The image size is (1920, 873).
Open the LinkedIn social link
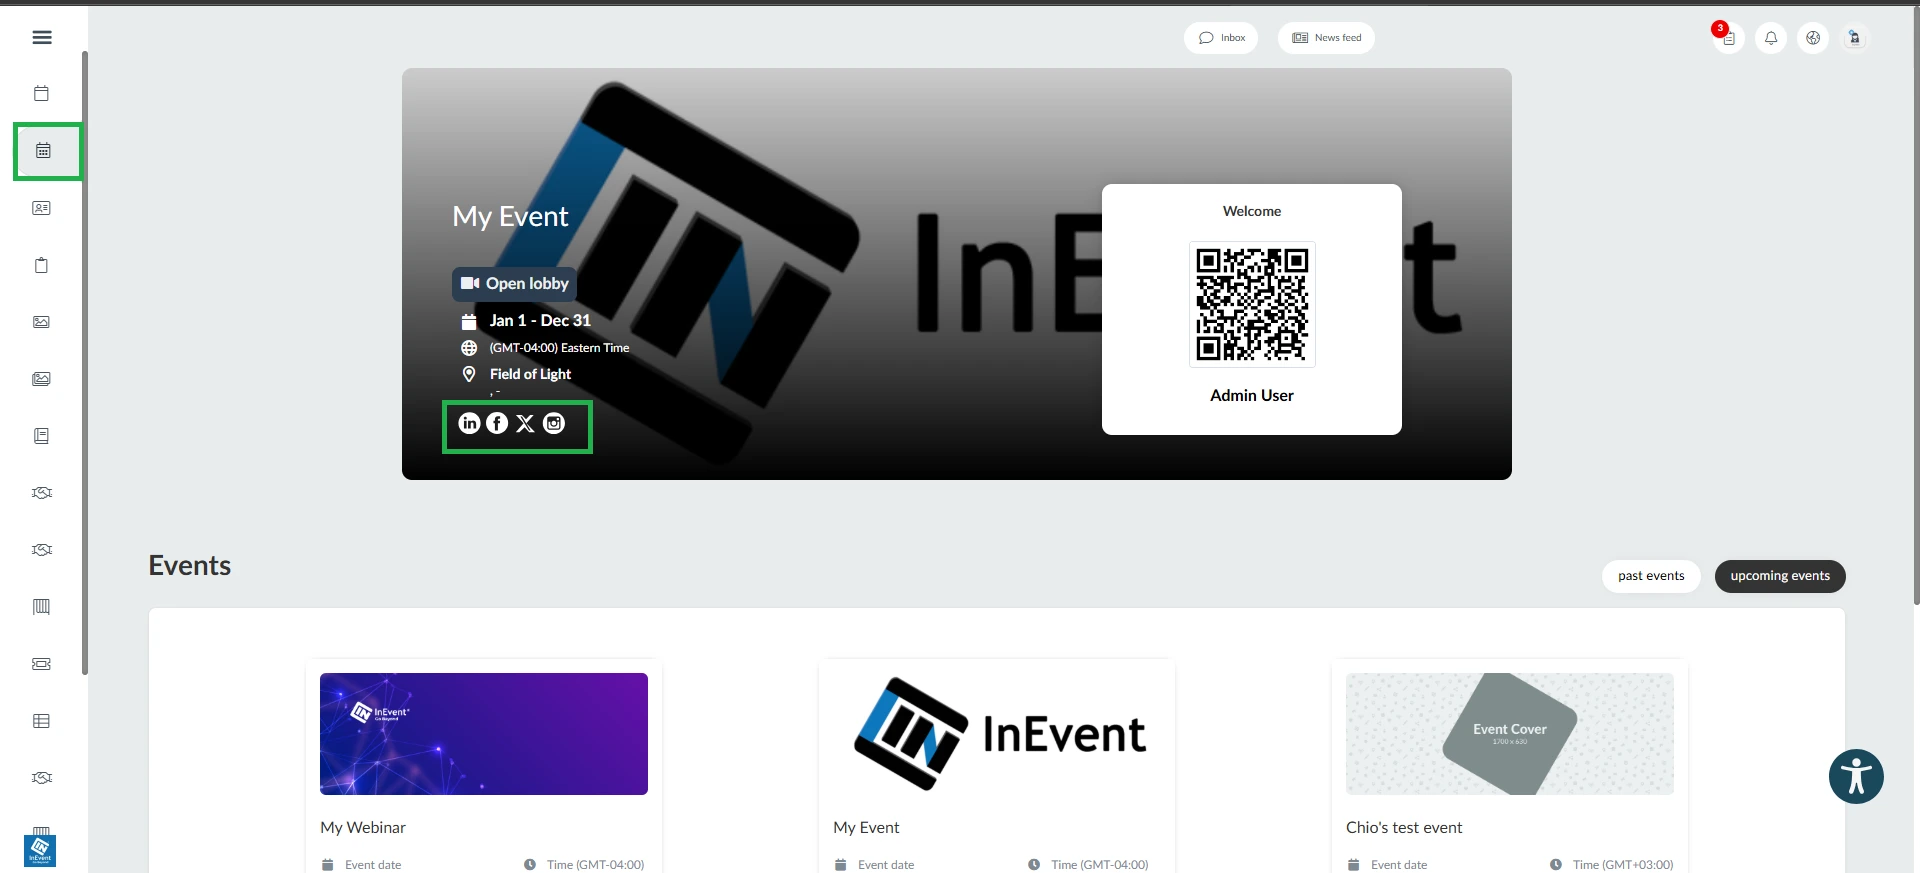tap(469, 423)
